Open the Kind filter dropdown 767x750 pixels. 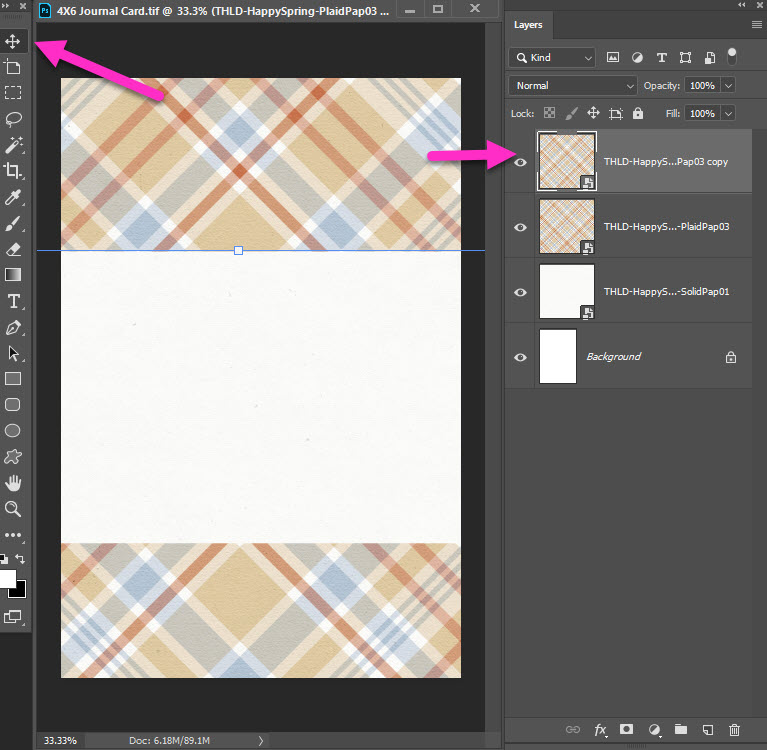(552, 58)
